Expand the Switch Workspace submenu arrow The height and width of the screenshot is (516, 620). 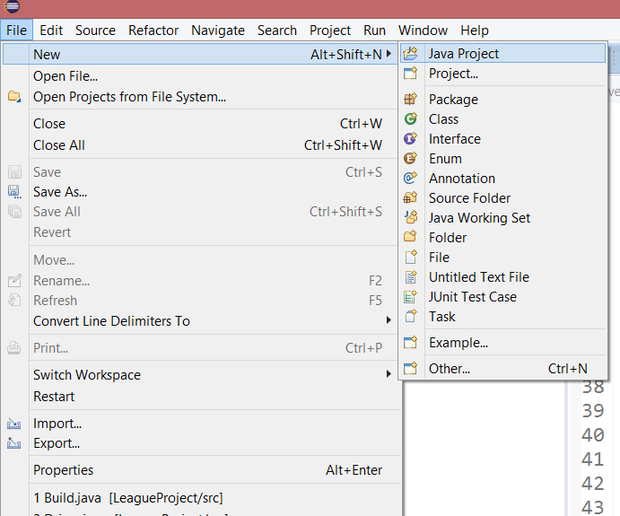[x=389, y=375]
